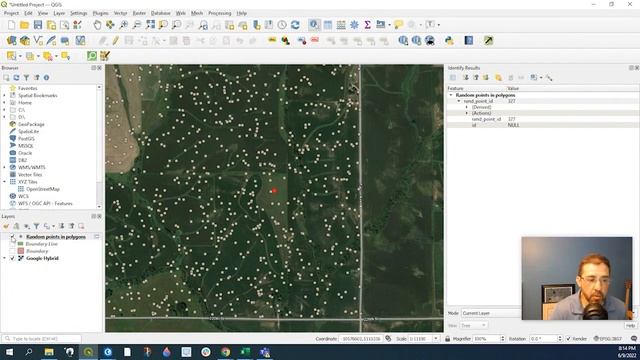This screenshot has width=640, height=360.
Task: Click the Data Source Manager icon
Action: [11, 40]
